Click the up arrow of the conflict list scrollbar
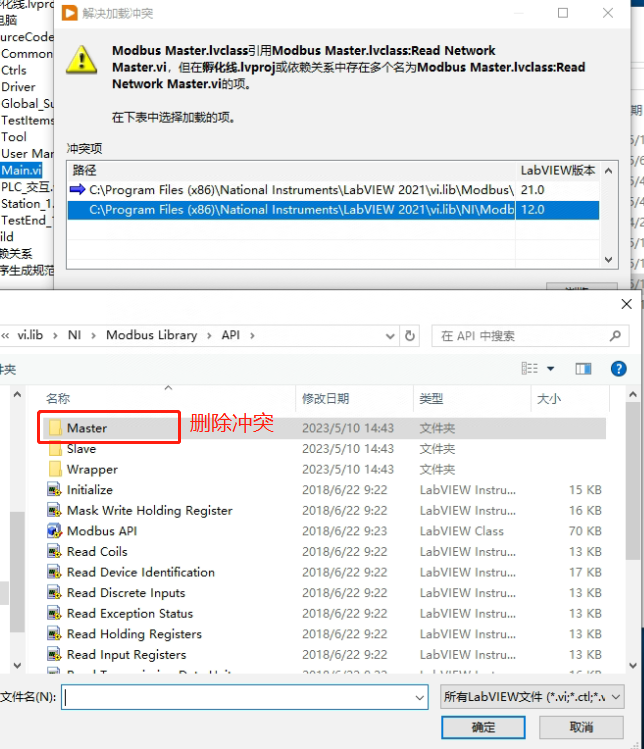 click(608, 171)
